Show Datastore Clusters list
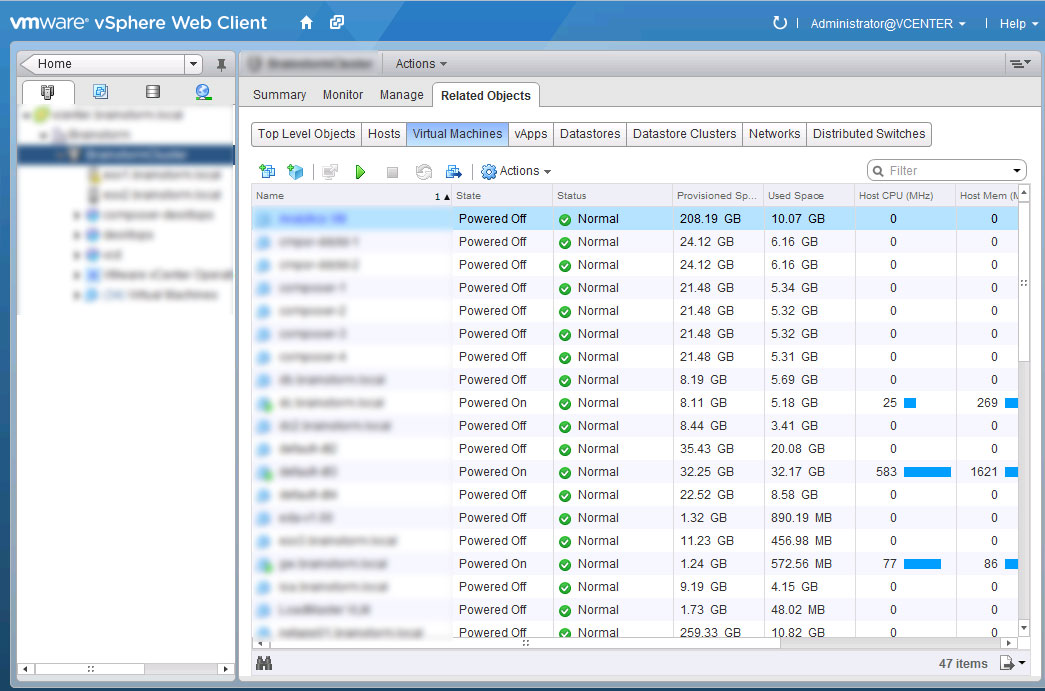This screenshot has width=1045, height=691. (684, 134)
